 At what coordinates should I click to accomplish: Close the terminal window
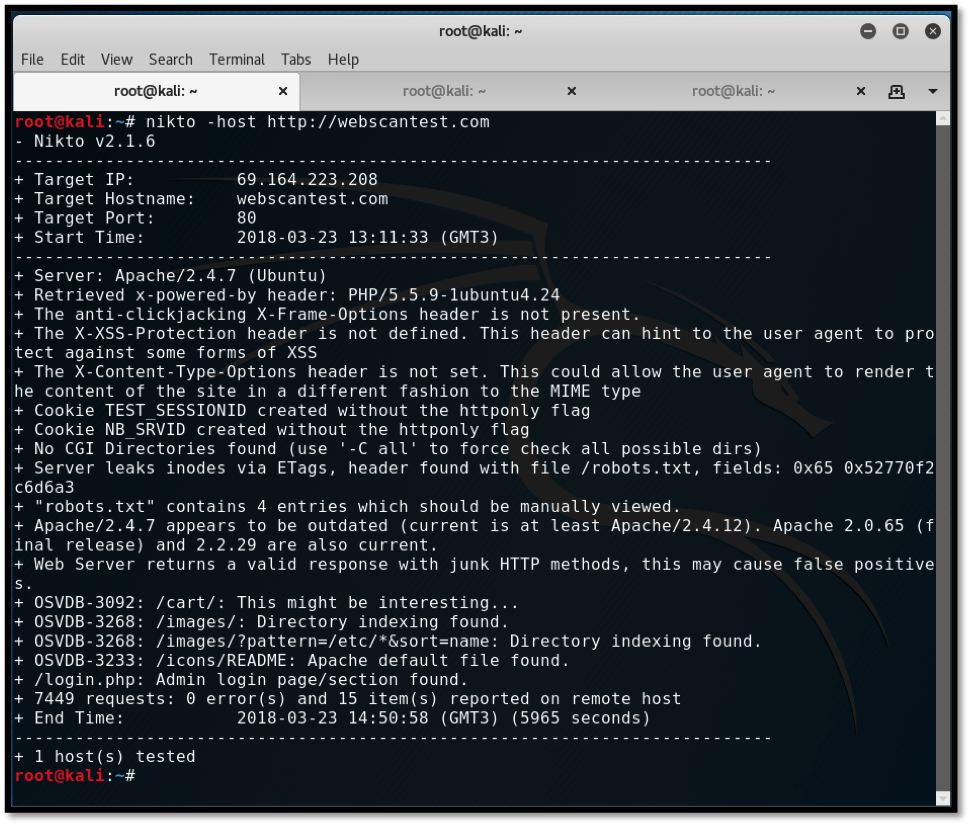click(933, 31)
